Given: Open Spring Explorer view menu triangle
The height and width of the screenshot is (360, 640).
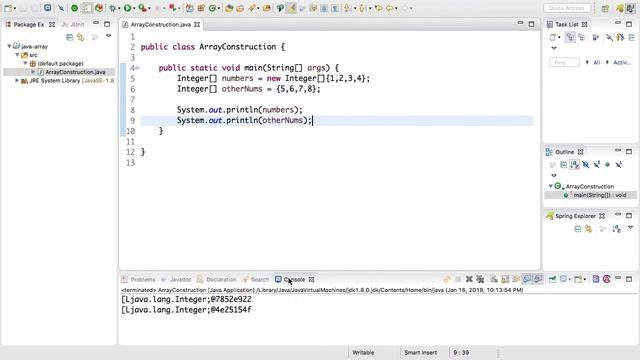Looking at the screenshot, I should click(630, 227).
